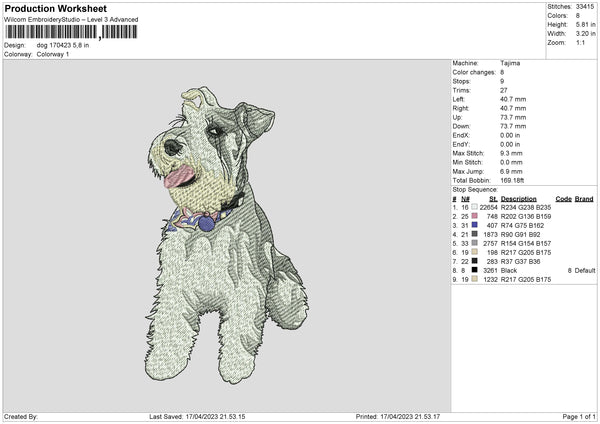The width and height of the screenshot is (600, 424).
Task: Click the Height value 5.81 in
Action: tap(585, 24)
